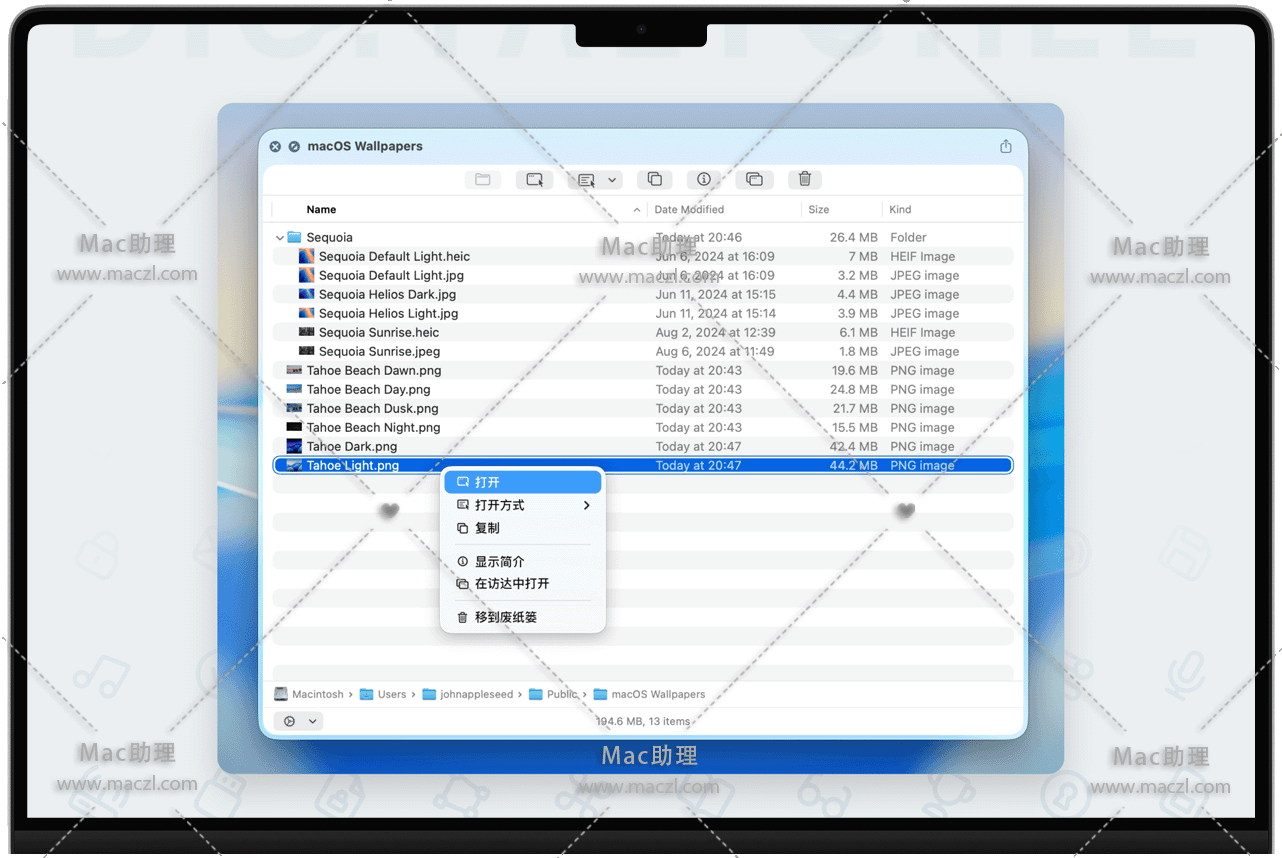
Task: Click the thumbnail icon of Tahoe Beach Day.png
Action: pos(294,389)
